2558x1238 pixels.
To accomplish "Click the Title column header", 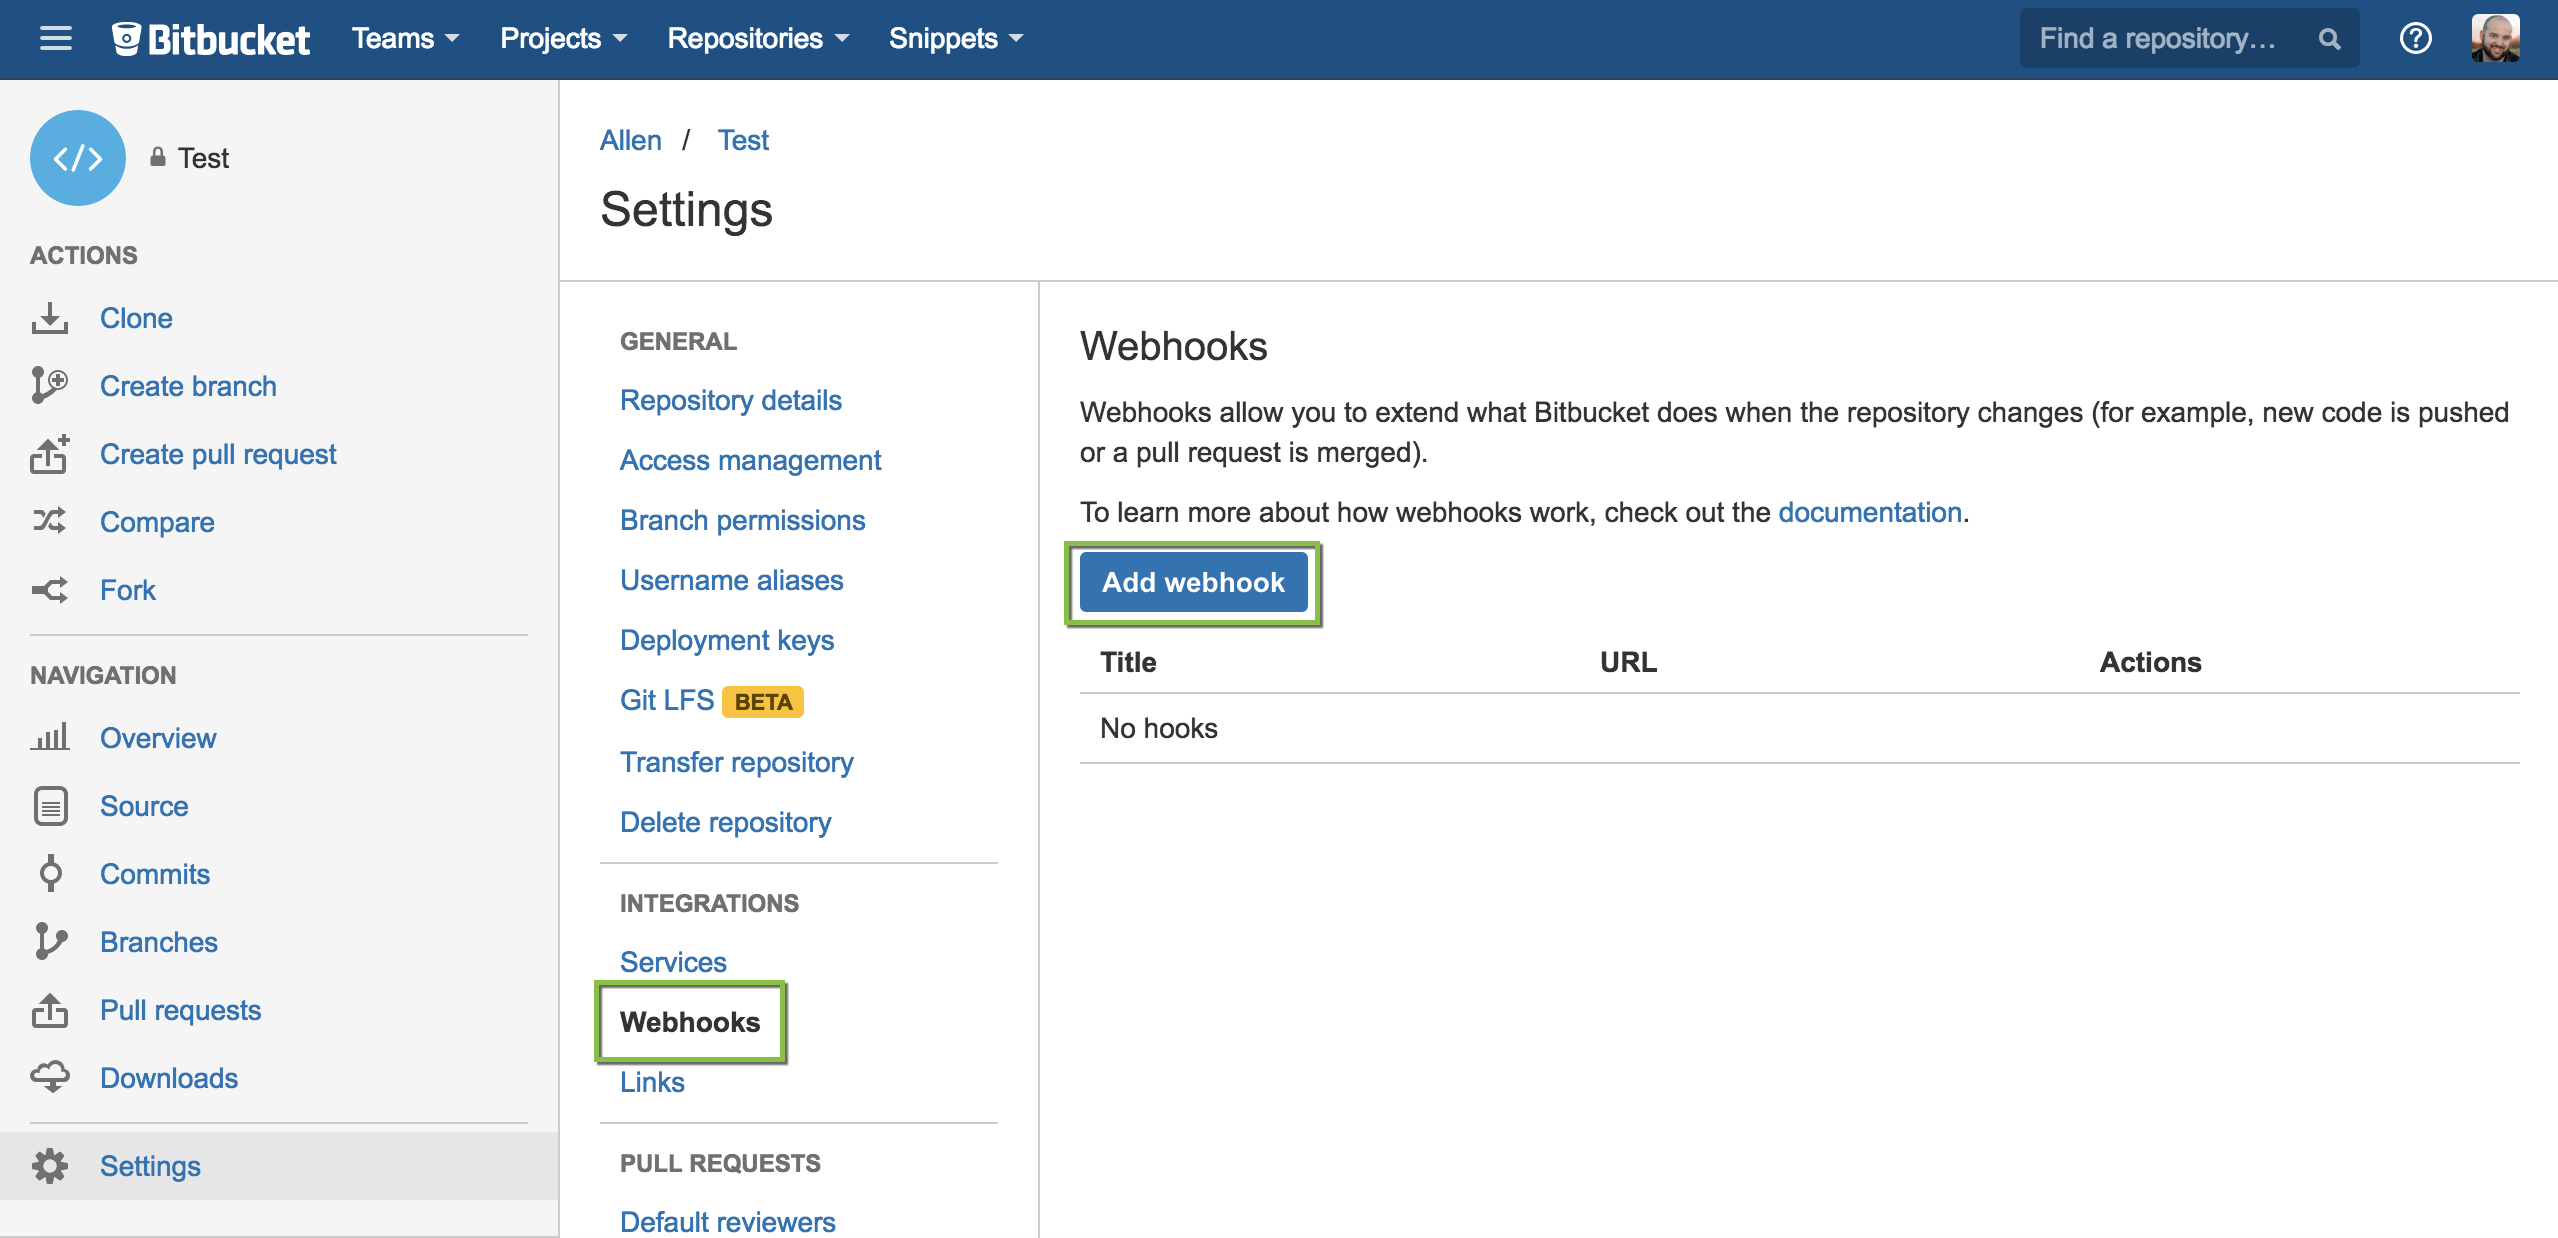I will click(x=1128, y=662).
